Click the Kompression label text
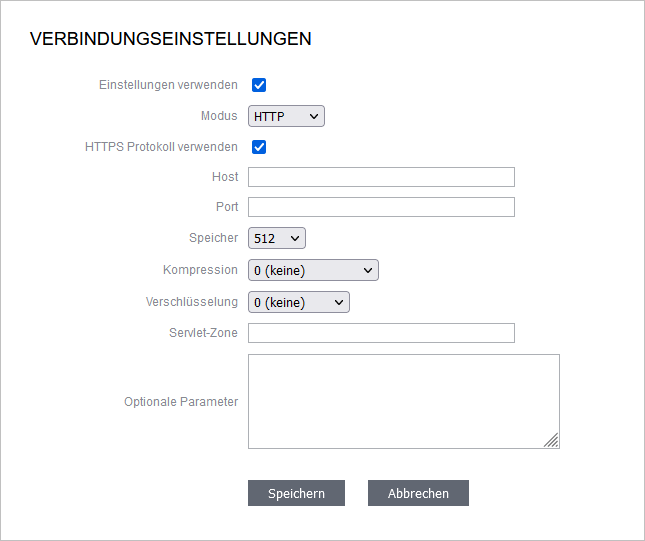The width and height of the screenshot is (645, 541). point(200,270)
